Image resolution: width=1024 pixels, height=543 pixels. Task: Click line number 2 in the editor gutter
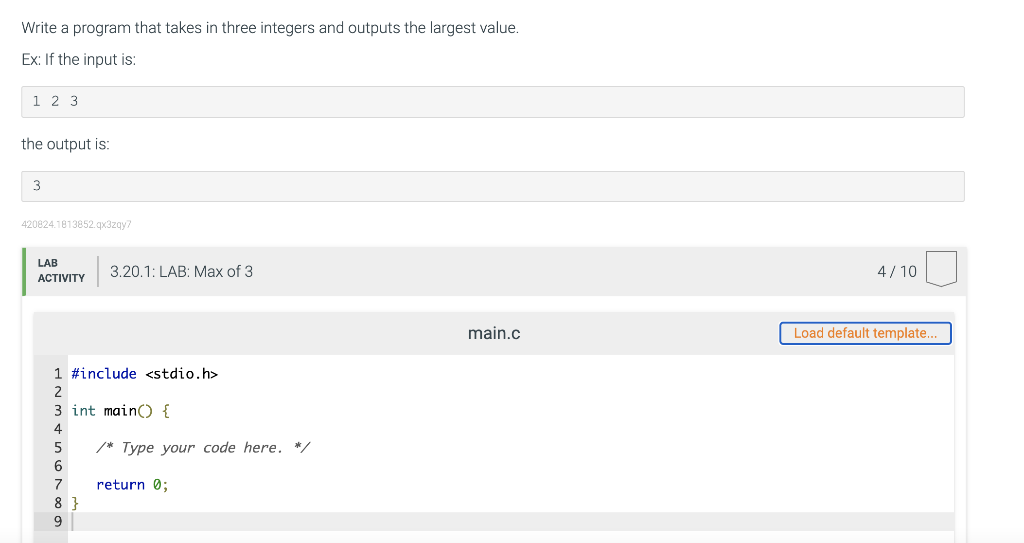(x=58, y=392)
